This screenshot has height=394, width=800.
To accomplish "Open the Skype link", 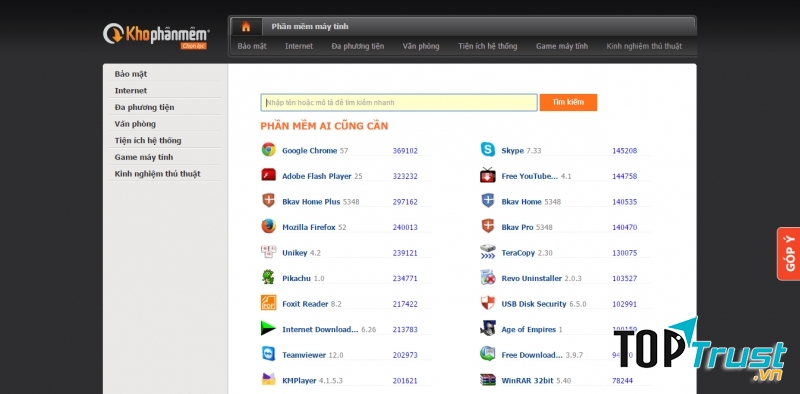I will point(512,151).
